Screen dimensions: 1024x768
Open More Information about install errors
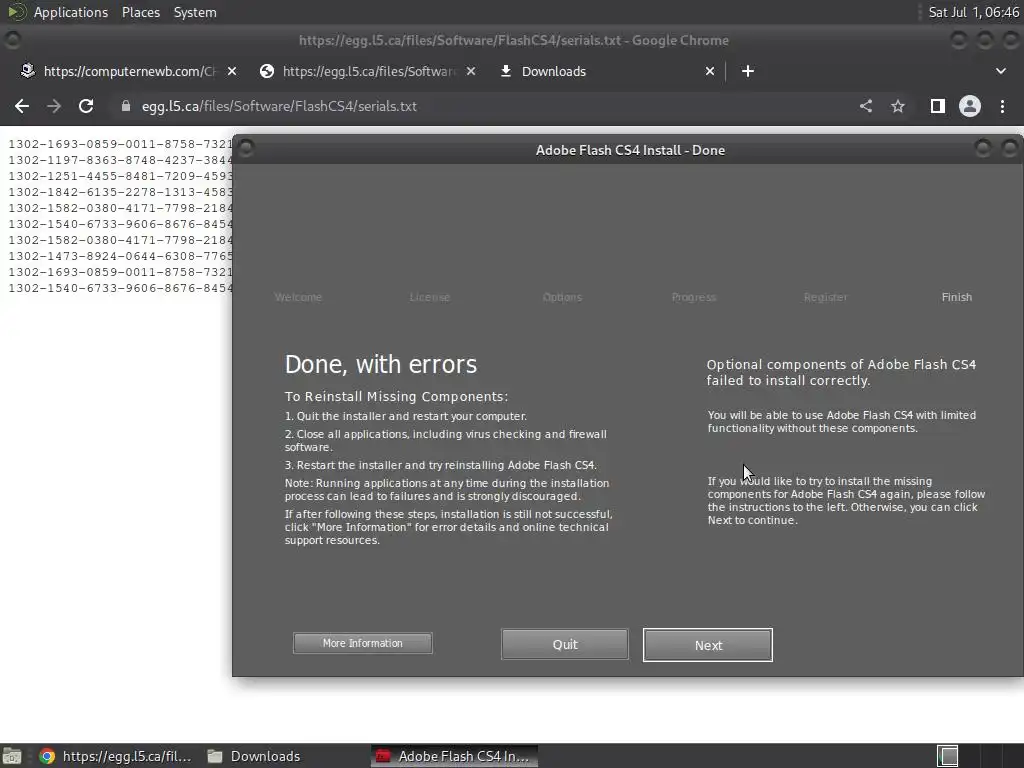362,643
